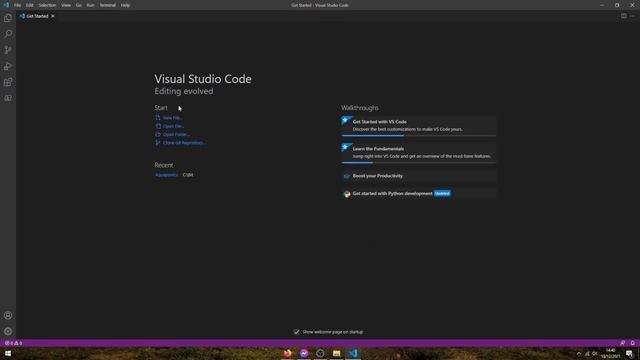Viewport: 640px width, 360px height.
Task: Open the Go menu
Action: click(78, 5)
